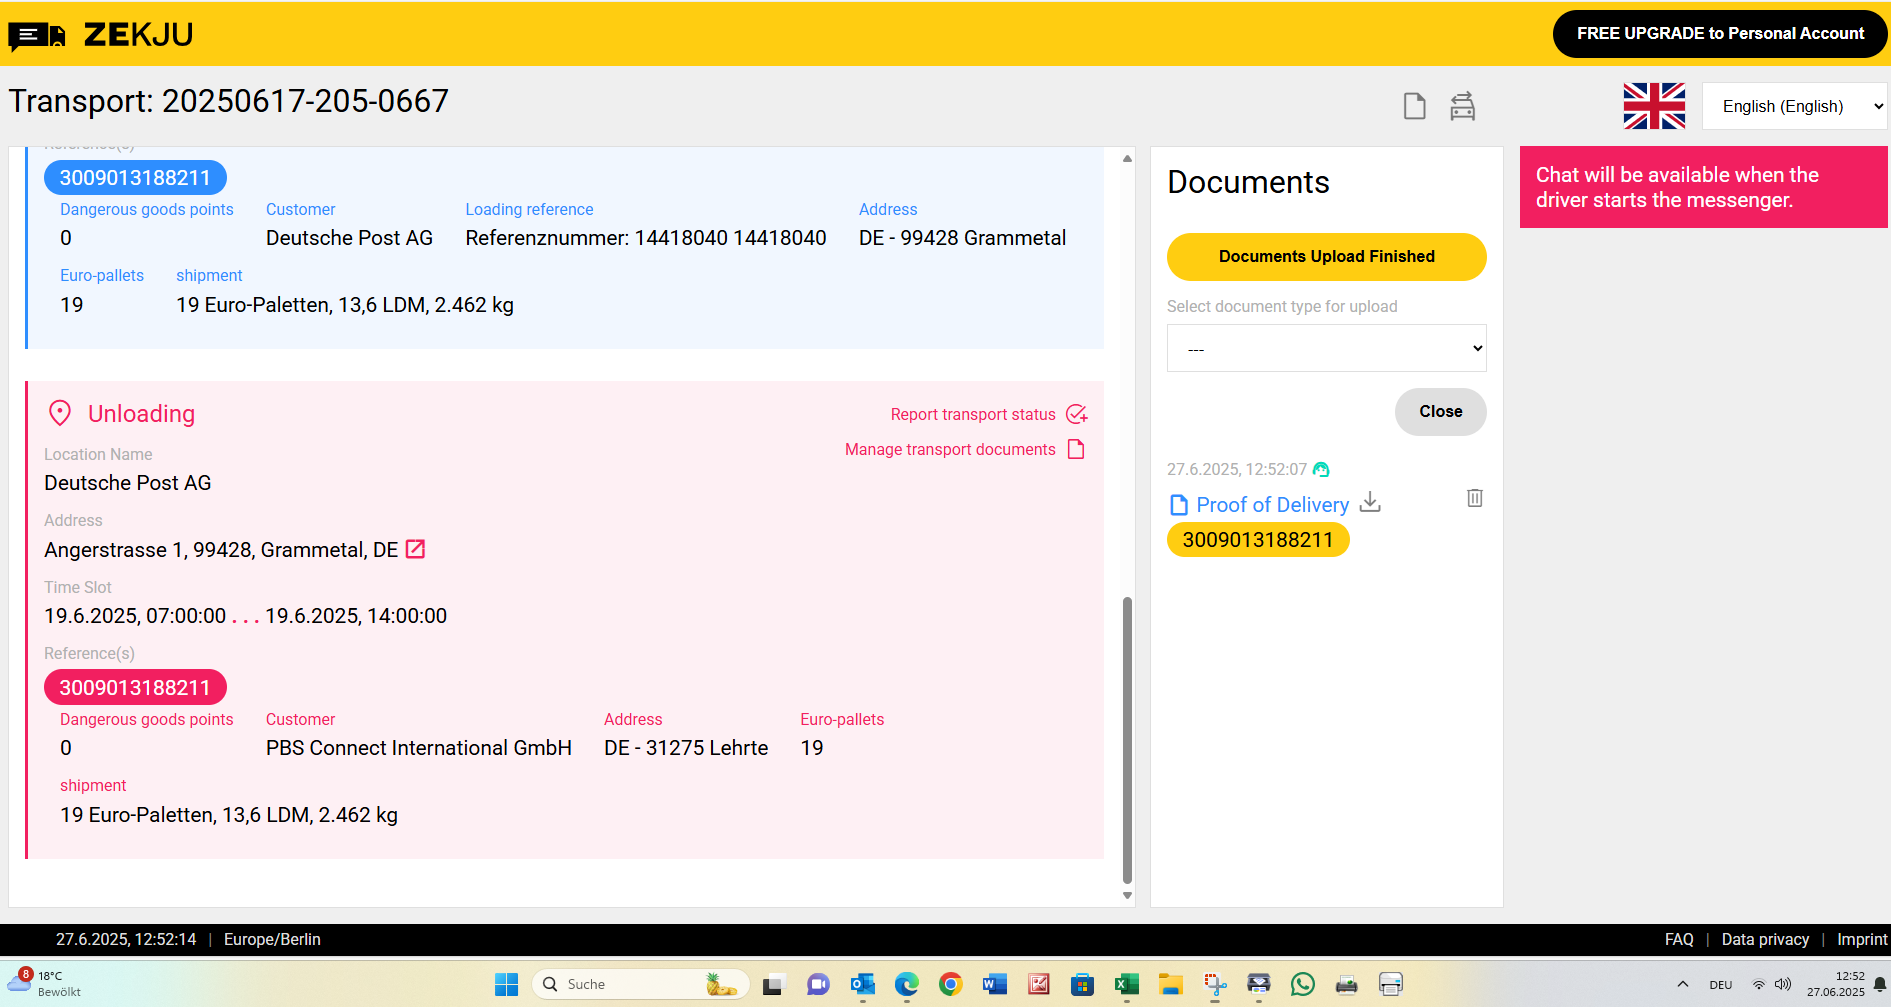Click the taskbar Suche search field

tap(640, 985)
